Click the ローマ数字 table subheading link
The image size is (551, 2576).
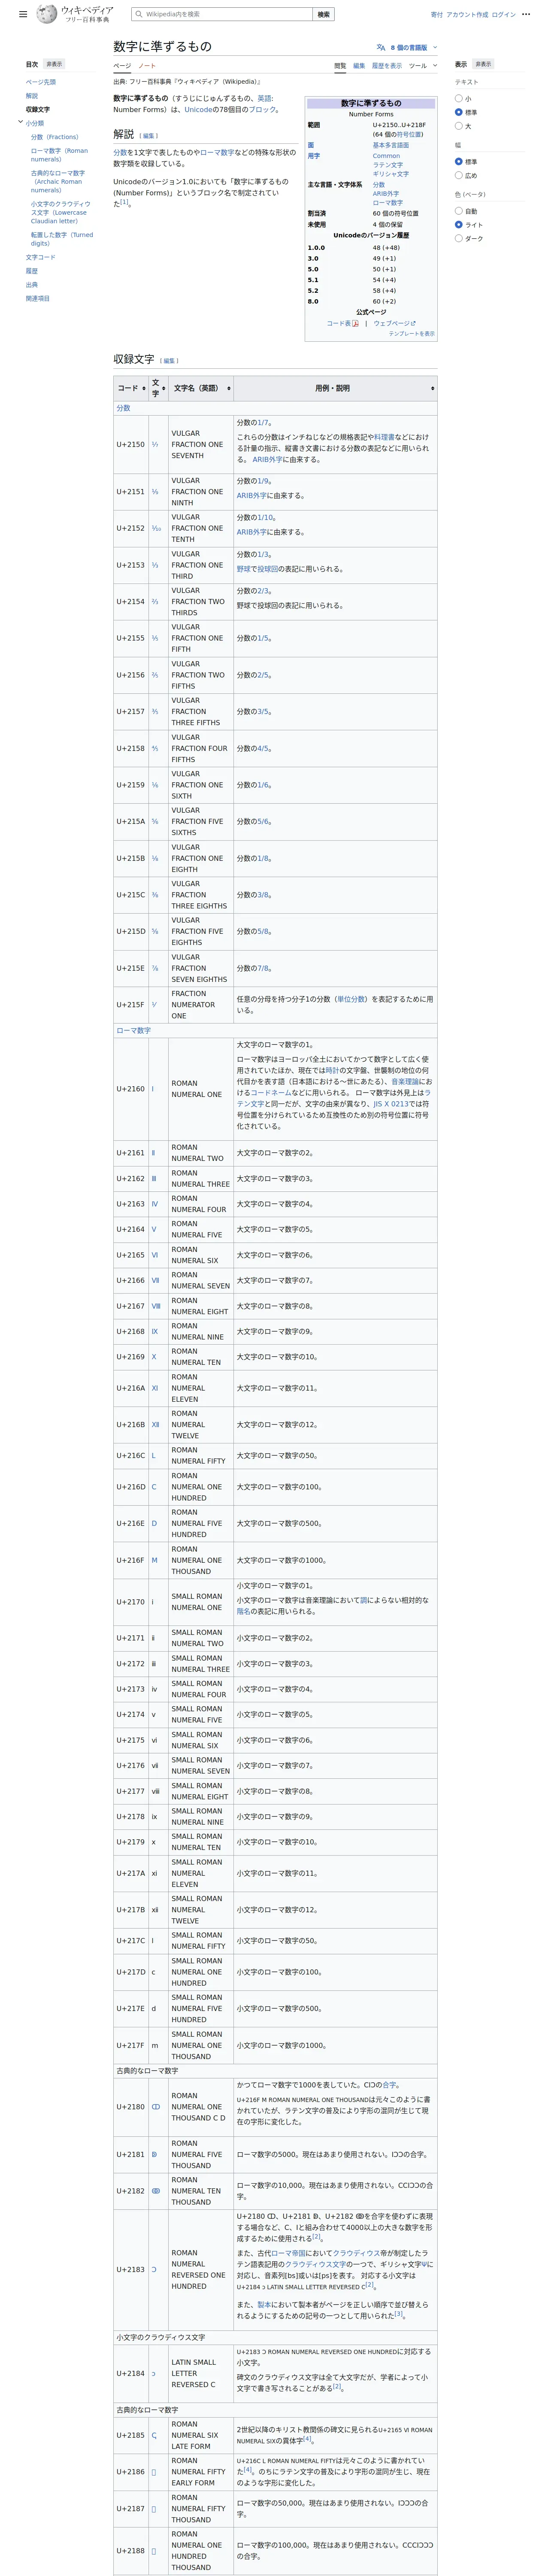click(133, 1030)
